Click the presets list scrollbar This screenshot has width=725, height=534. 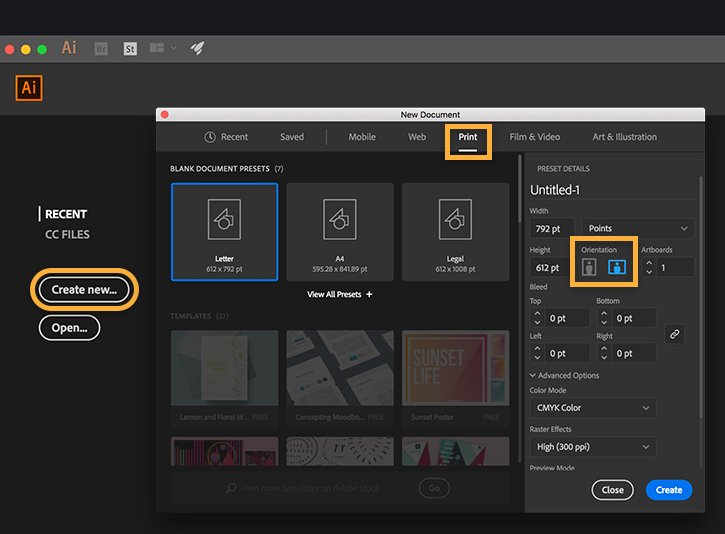(520, 189)
